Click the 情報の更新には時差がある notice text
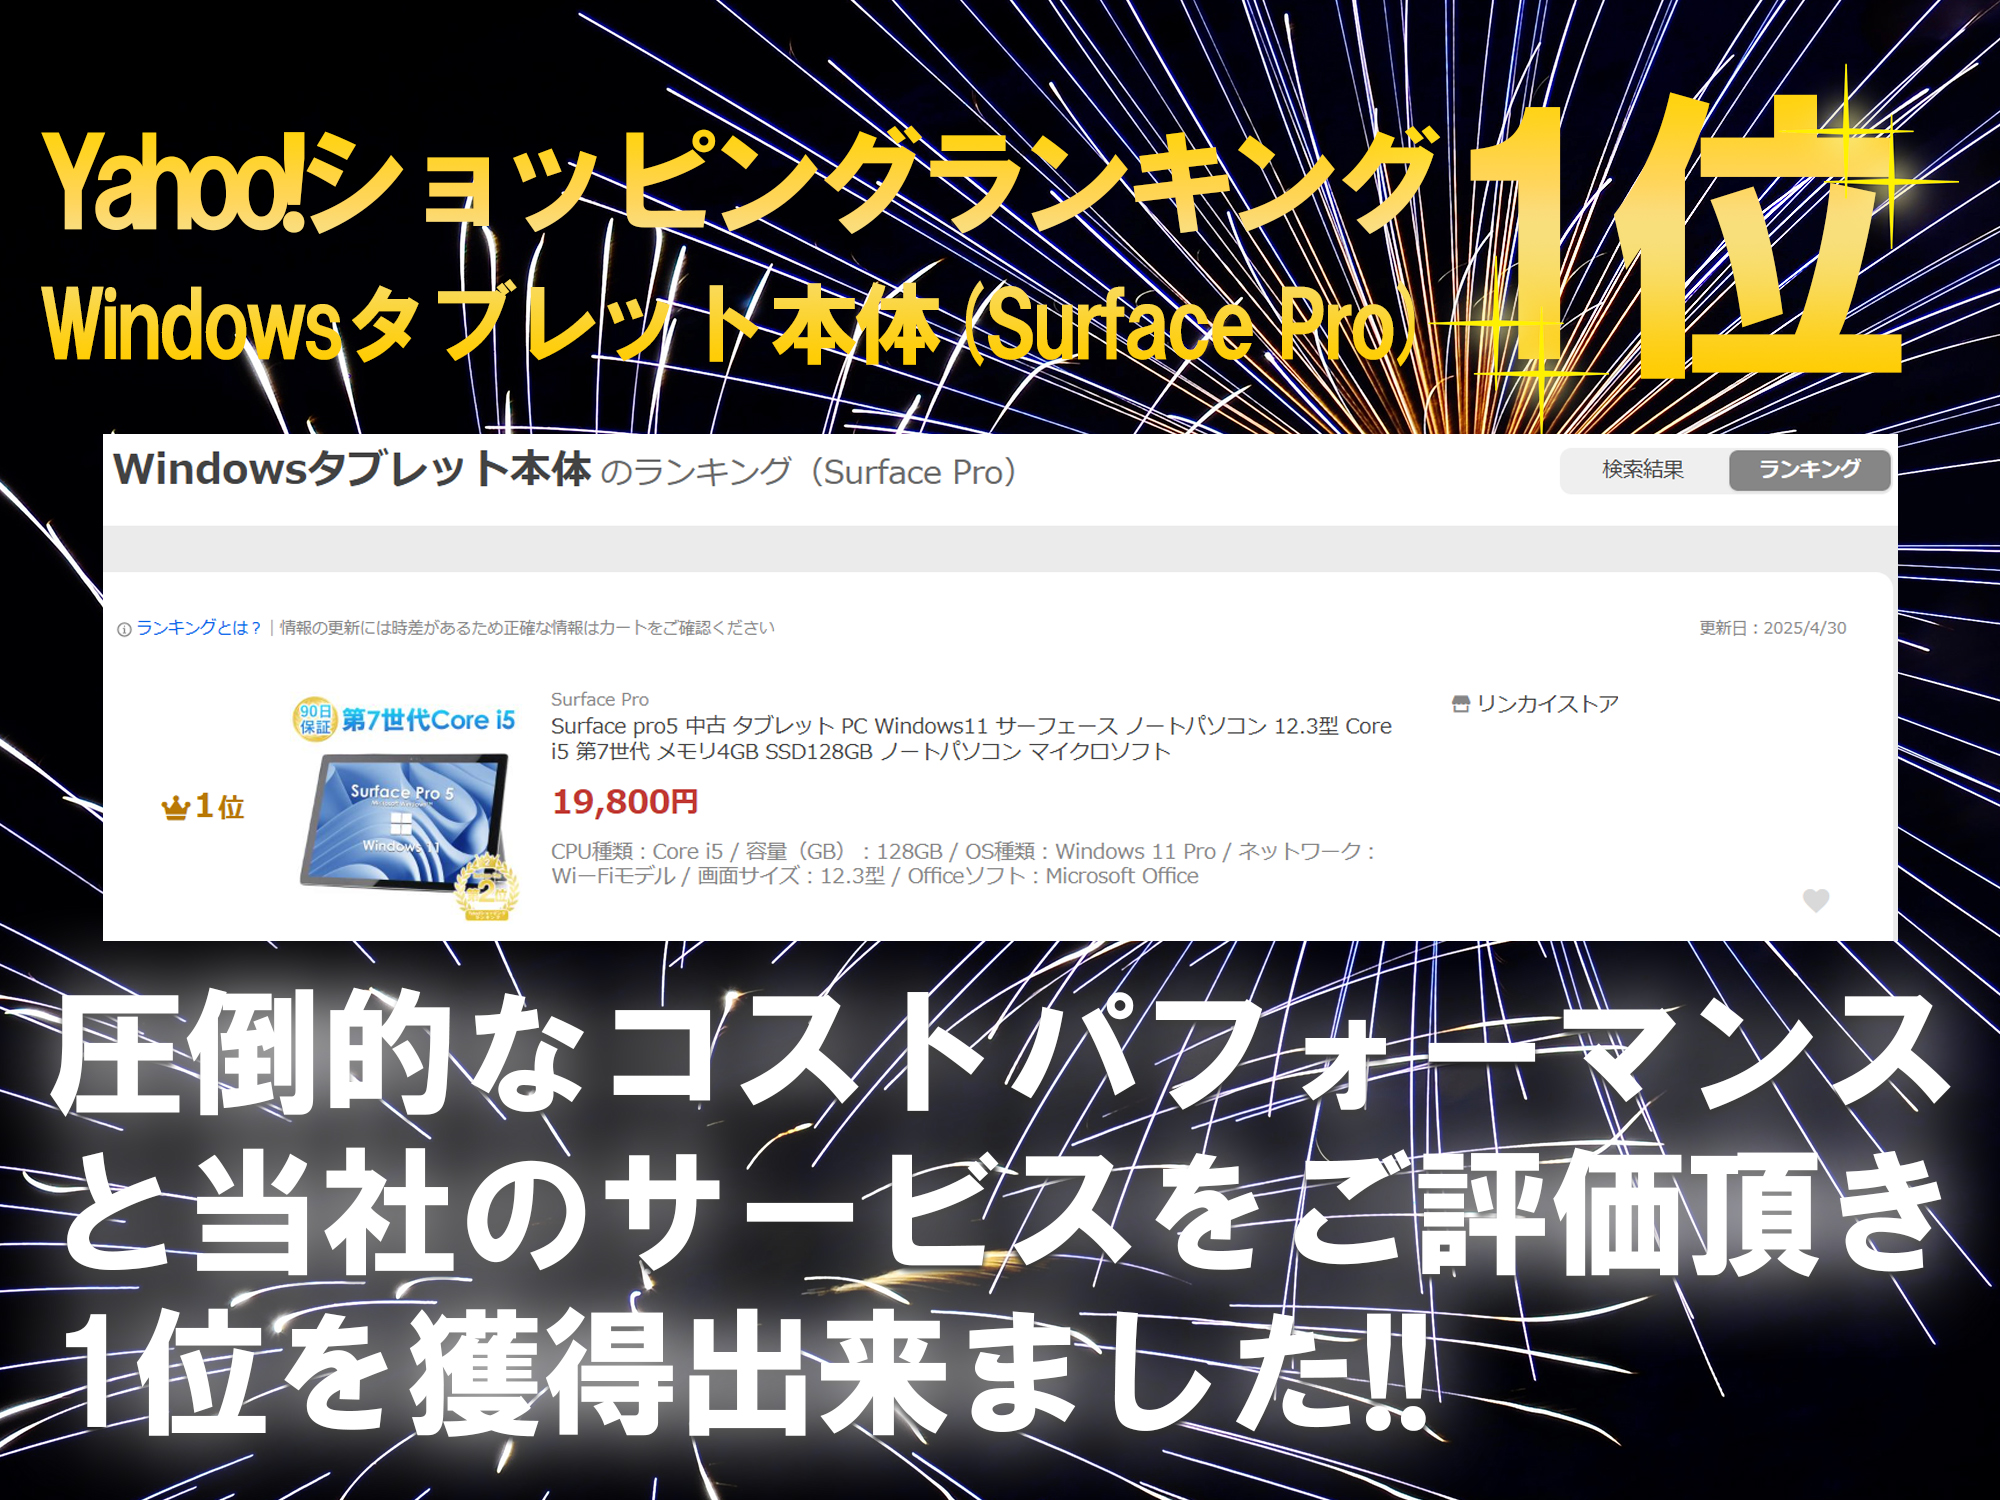The width and height of the screenshot is (2000, 1500). [x=527, y=628]
